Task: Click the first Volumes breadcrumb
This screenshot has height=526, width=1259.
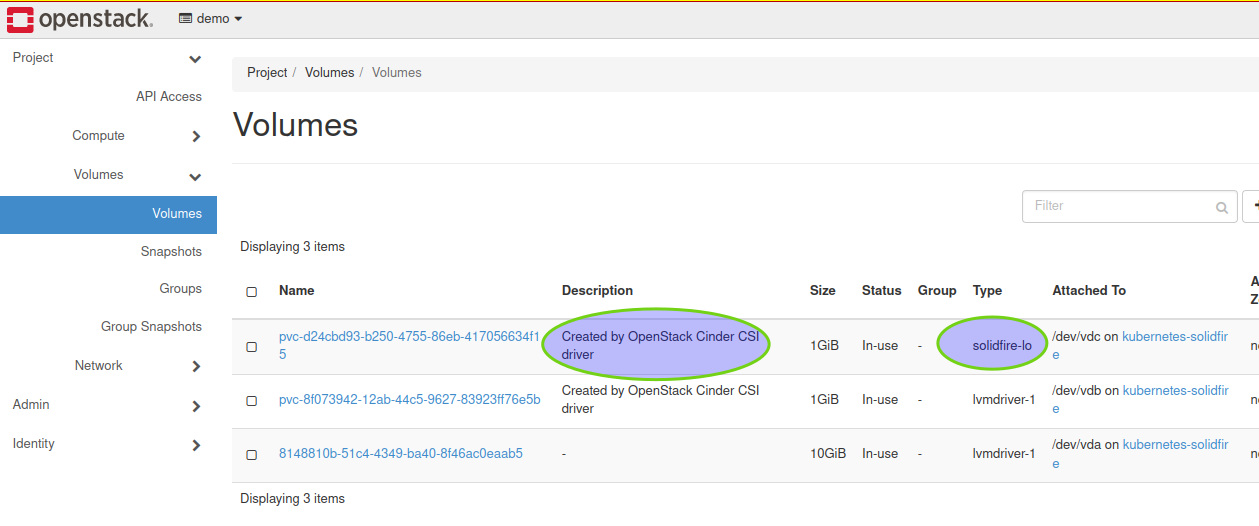Action: (x=329, y=73)
